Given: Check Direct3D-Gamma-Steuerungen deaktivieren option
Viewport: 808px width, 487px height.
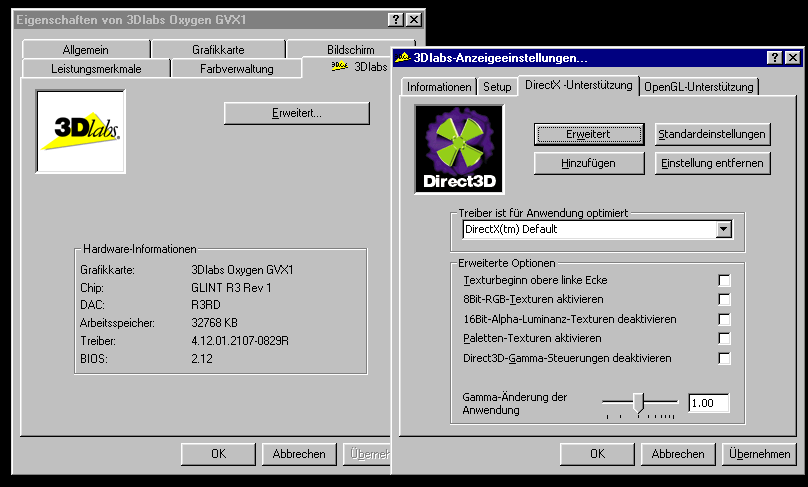Looking at the screenshot, I should point(724,358).
